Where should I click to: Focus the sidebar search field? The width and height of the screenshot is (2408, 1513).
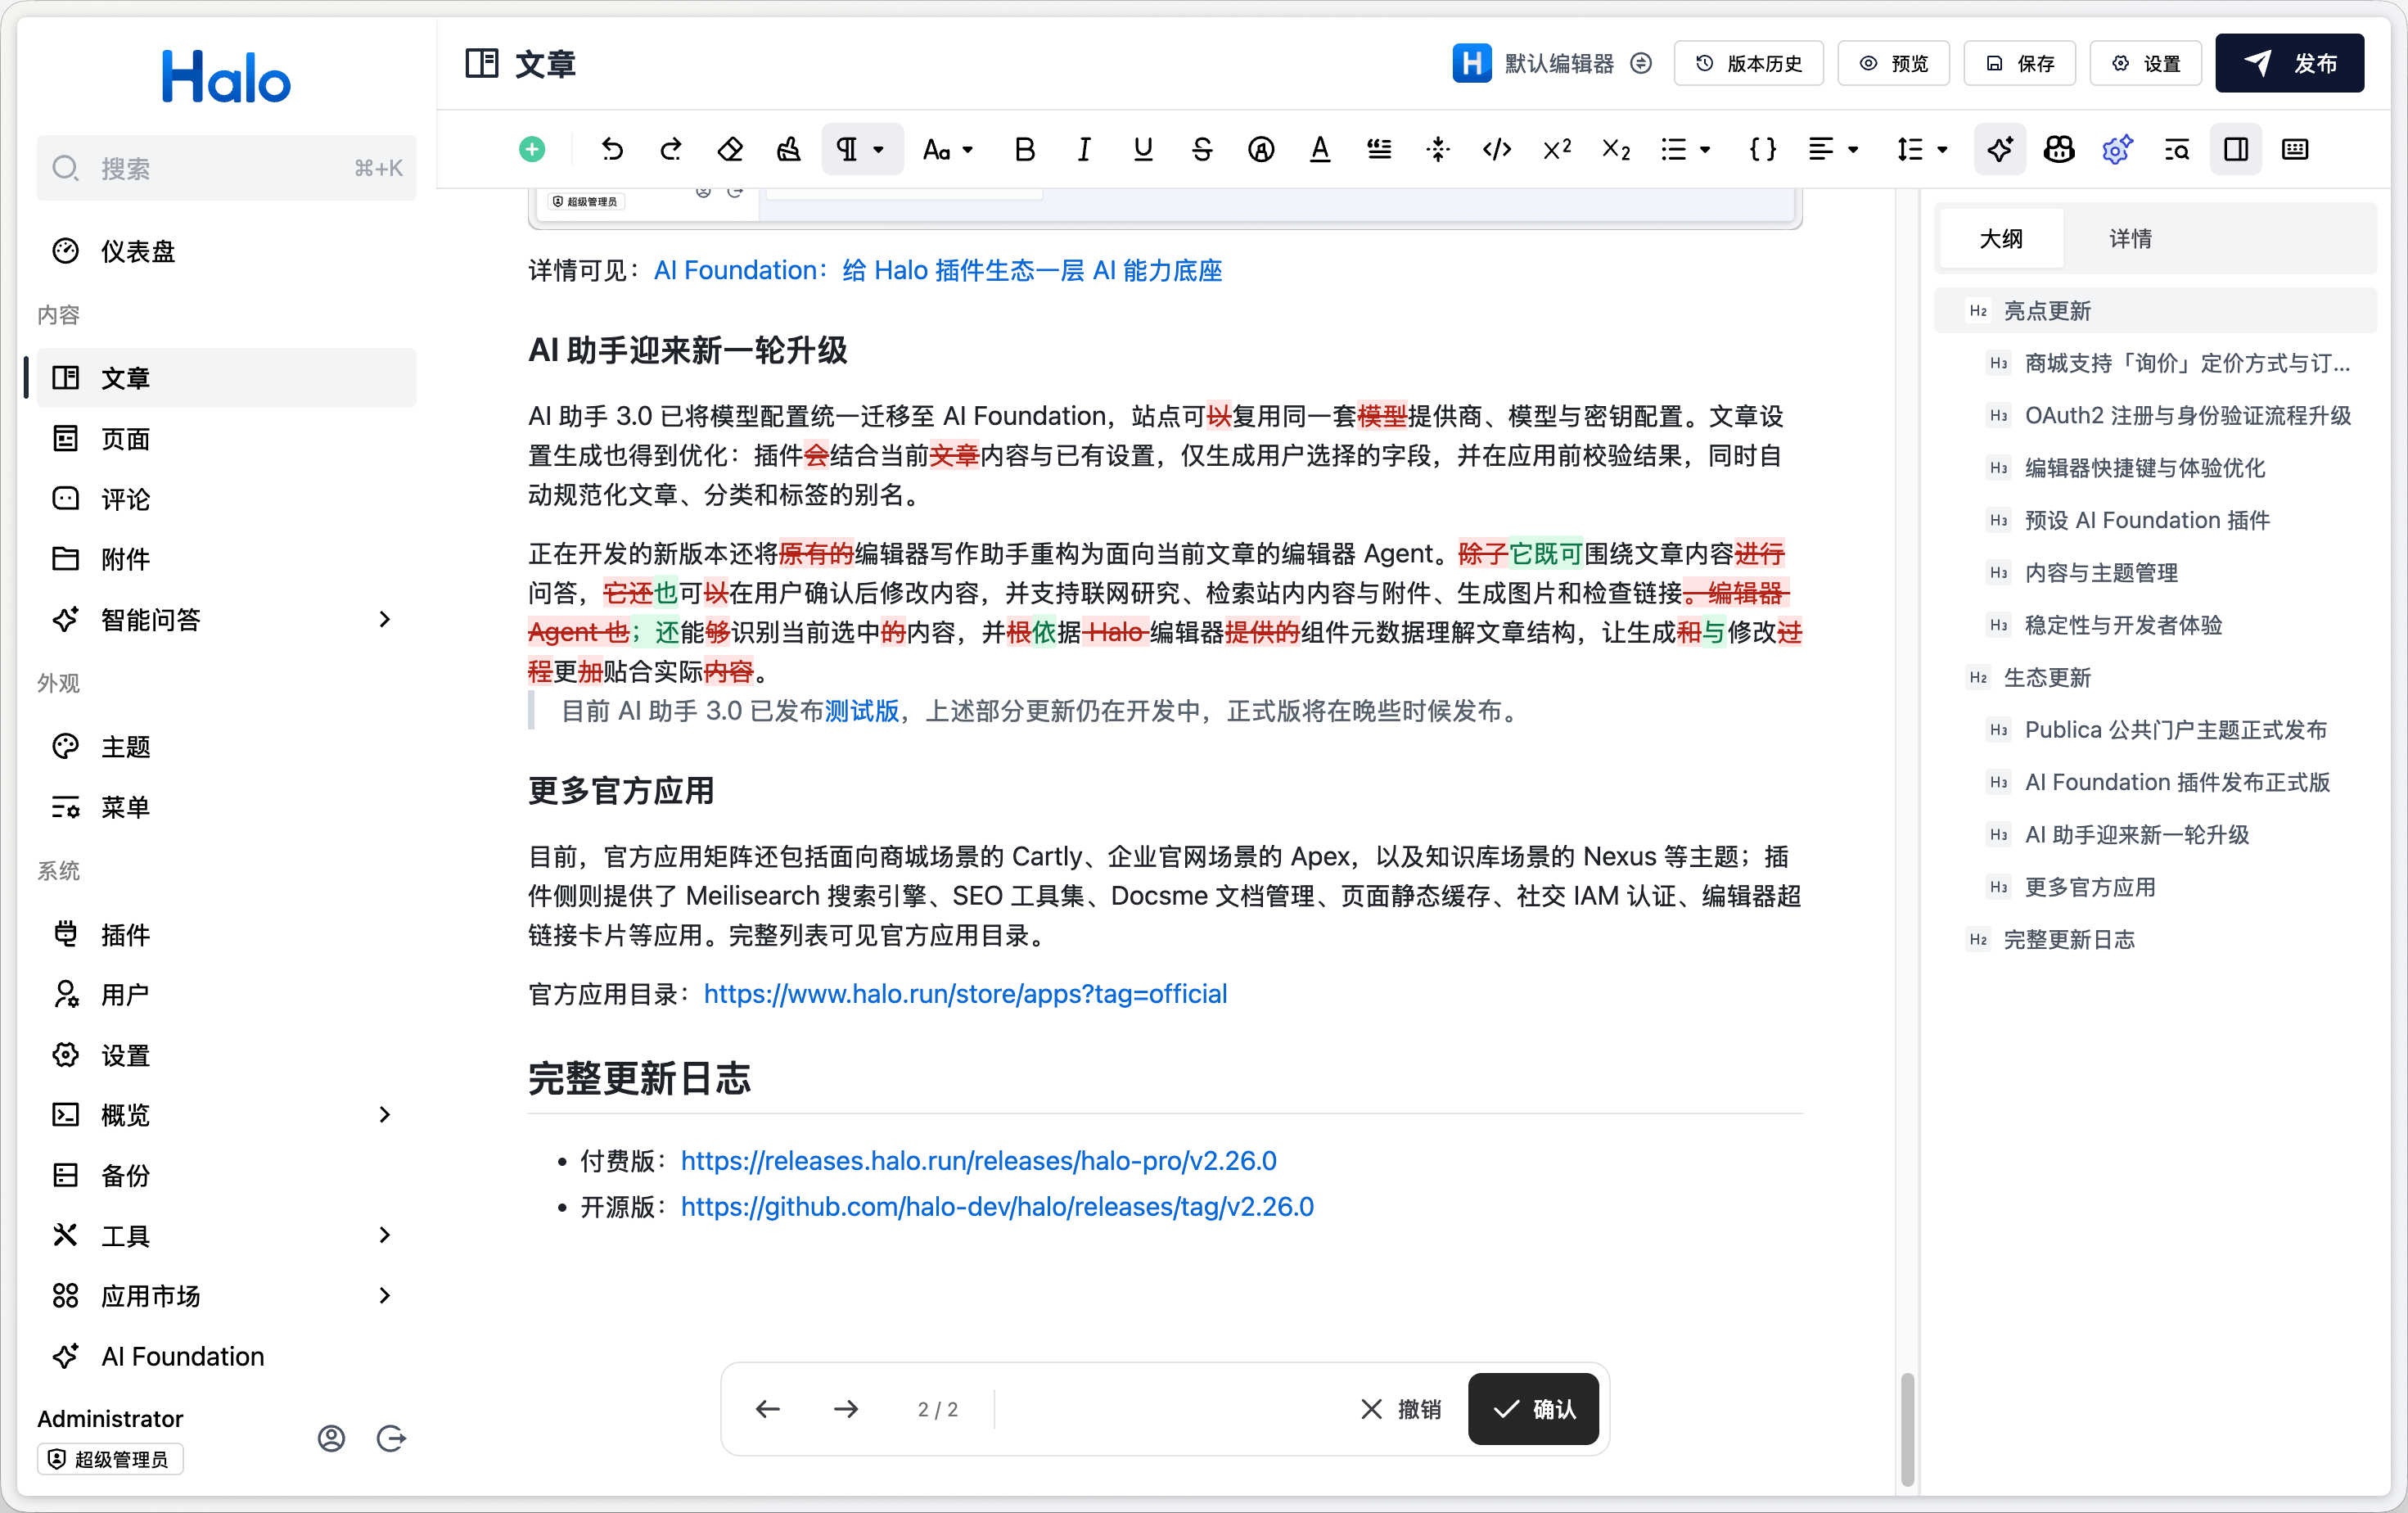[227, 168]
